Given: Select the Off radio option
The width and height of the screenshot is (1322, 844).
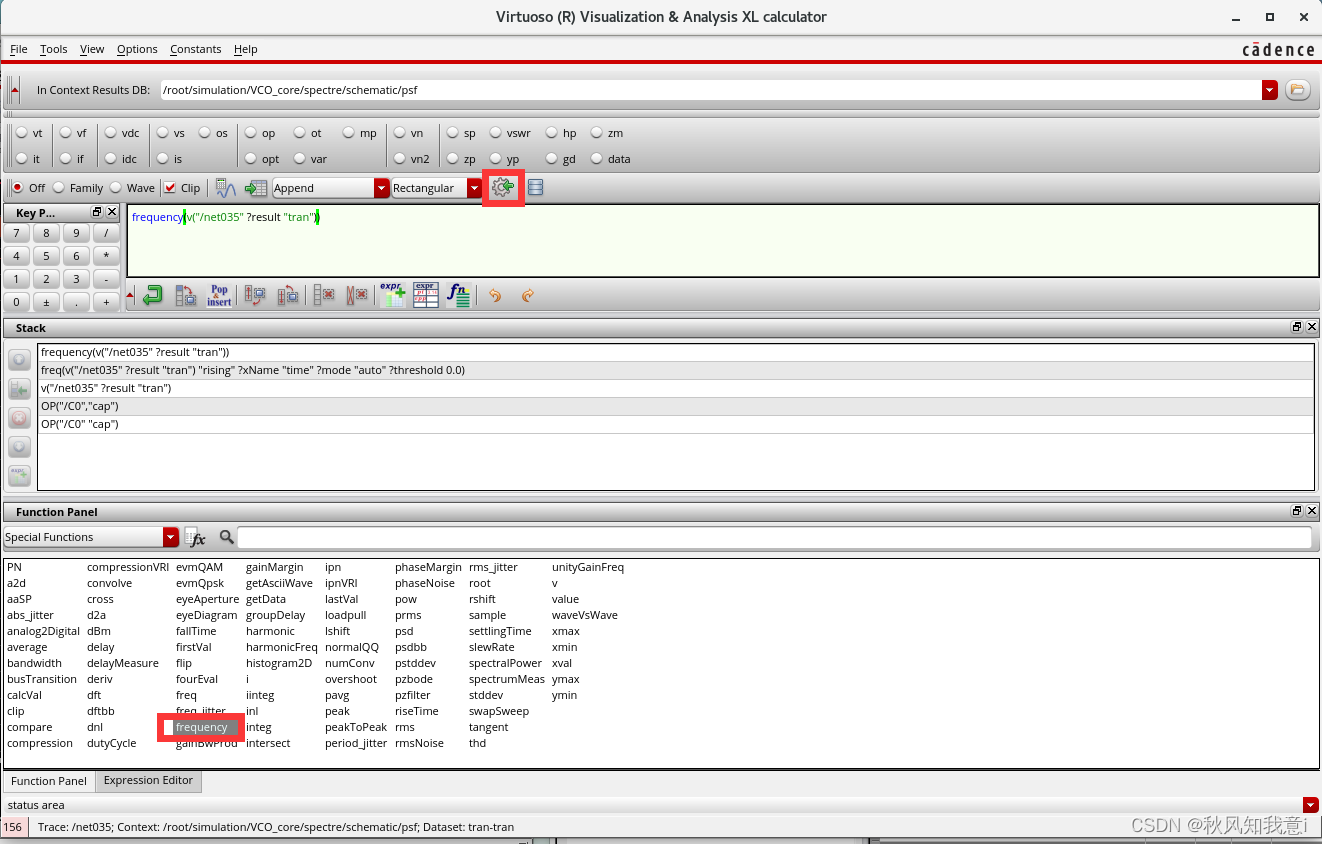Looking at the screenshot, I should pyautogui.click(x=18, y=187).
